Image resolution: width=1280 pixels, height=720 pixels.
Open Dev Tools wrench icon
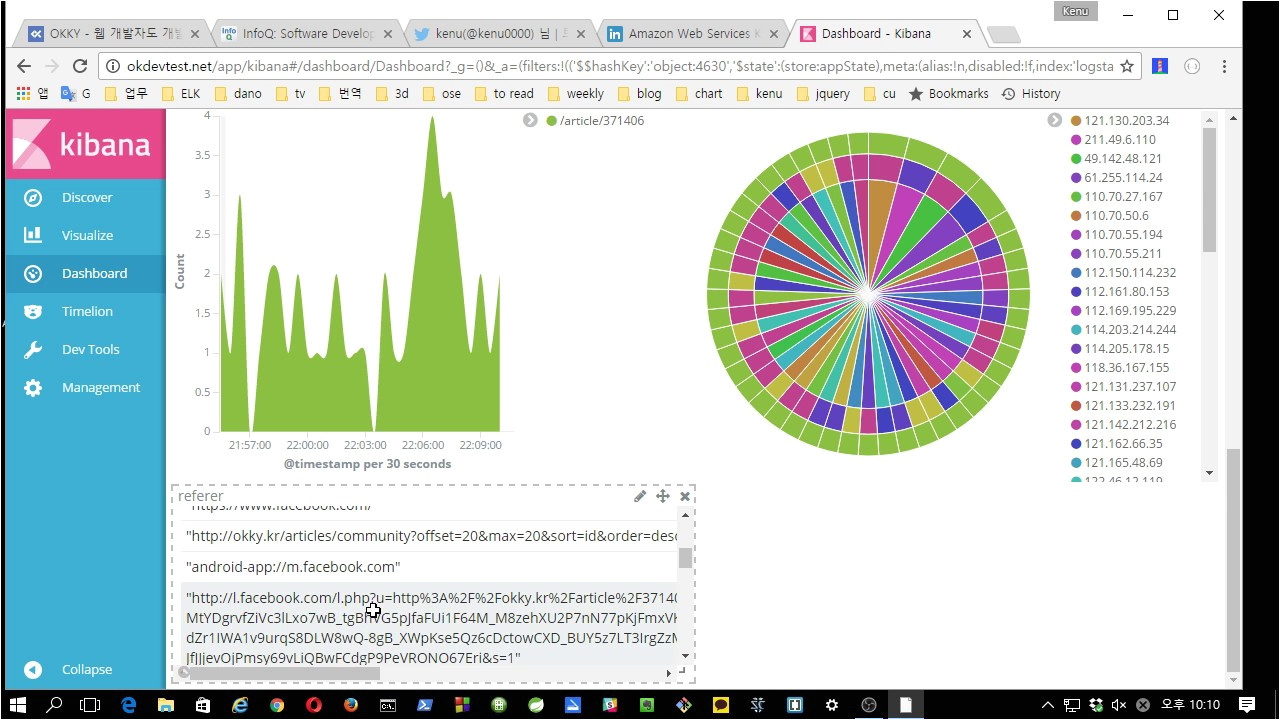(x=33, y=350)
